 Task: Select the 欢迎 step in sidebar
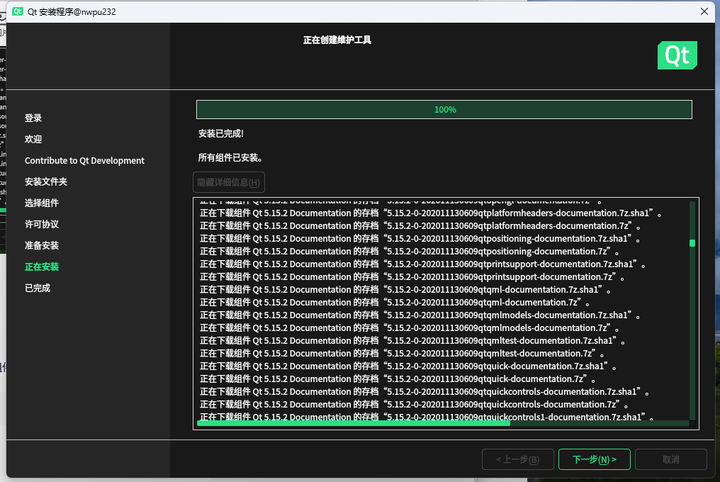(34, 139)
